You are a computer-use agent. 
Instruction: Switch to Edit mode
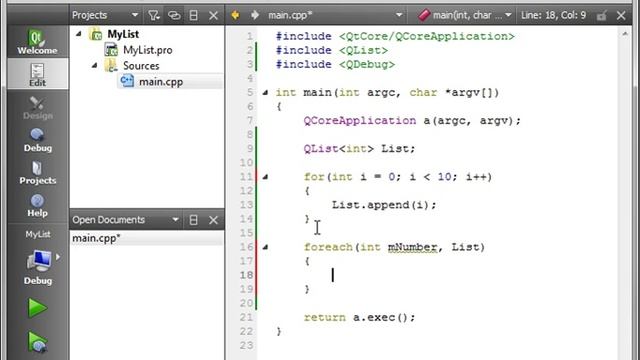(x=37, y=74)
